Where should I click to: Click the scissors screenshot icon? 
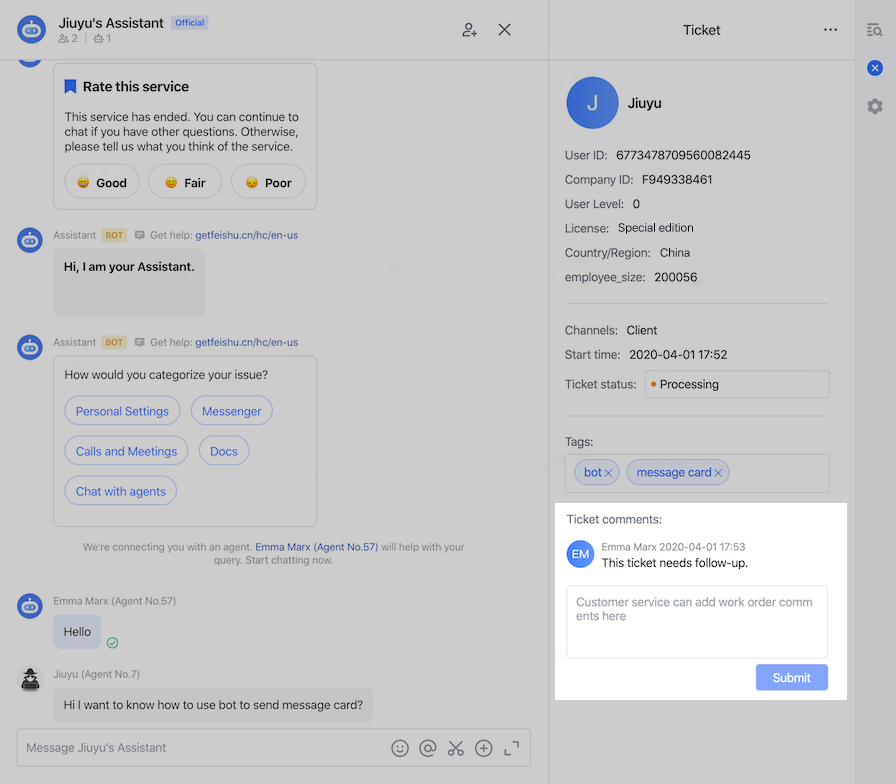[456, 748]
